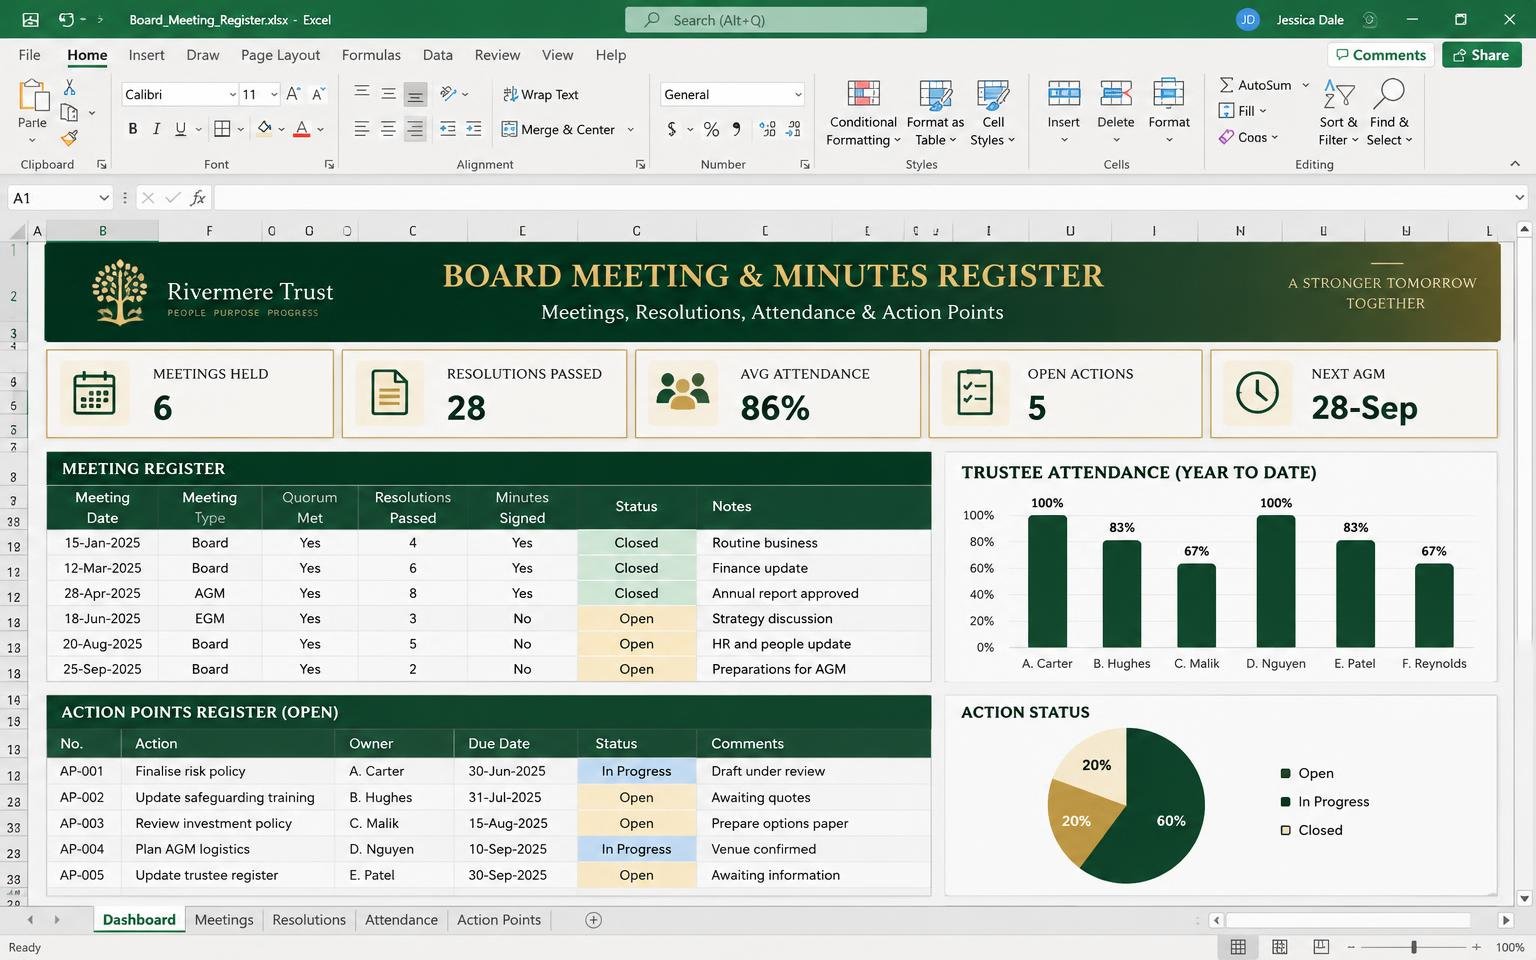Screen dimensions: 1536x960
Task: Switch to the Action Points sheet tab
Action: click(499, 920)
